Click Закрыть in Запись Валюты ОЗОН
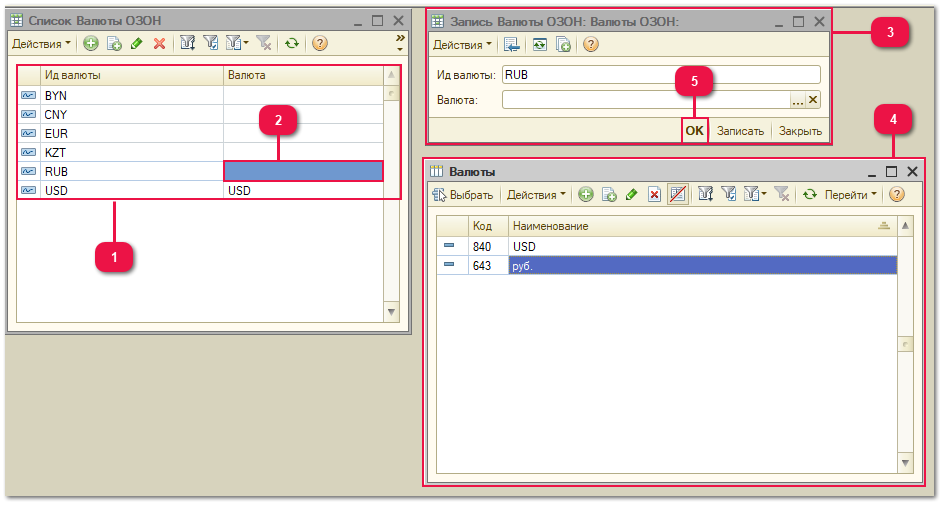943x505 pixels. 800,131
